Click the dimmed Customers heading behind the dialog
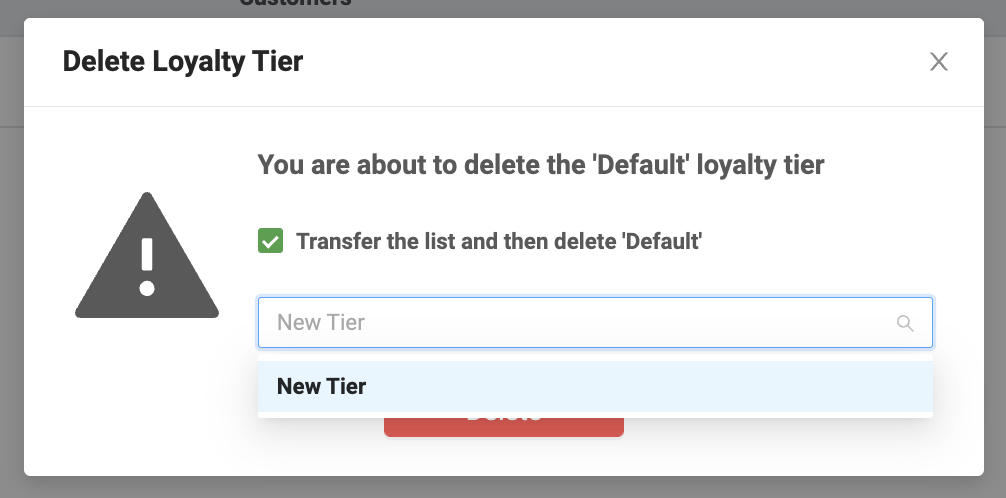This screenshot has height=498, width=1006. pos(295,4)
